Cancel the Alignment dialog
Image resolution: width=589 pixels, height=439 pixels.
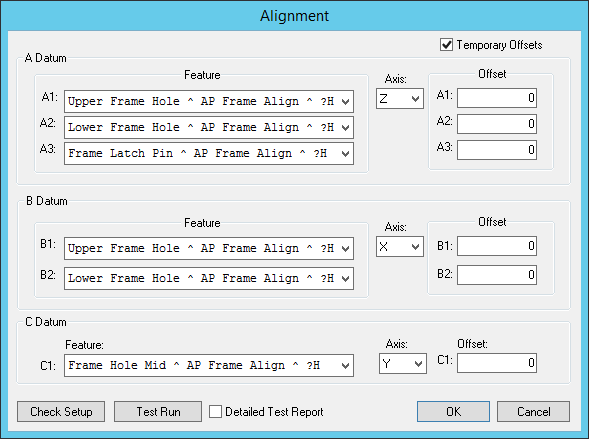(x=533, y=412)
